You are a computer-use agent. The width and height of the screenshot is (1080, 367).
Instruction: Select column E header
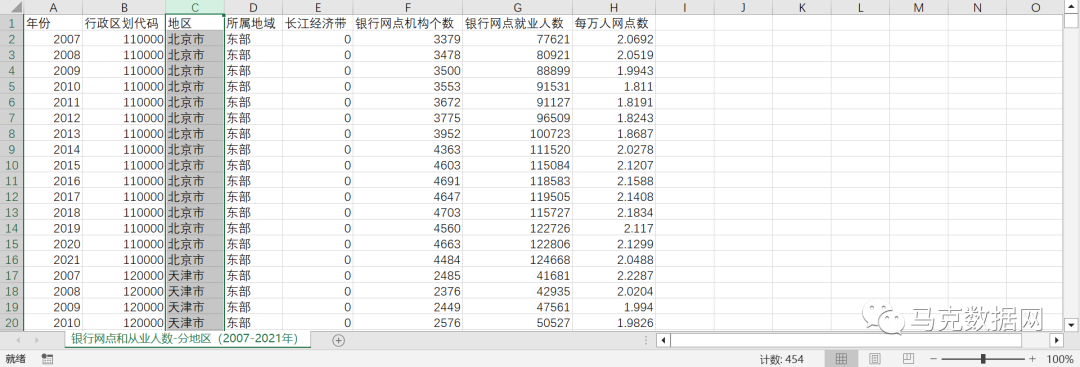click(318, 7)
